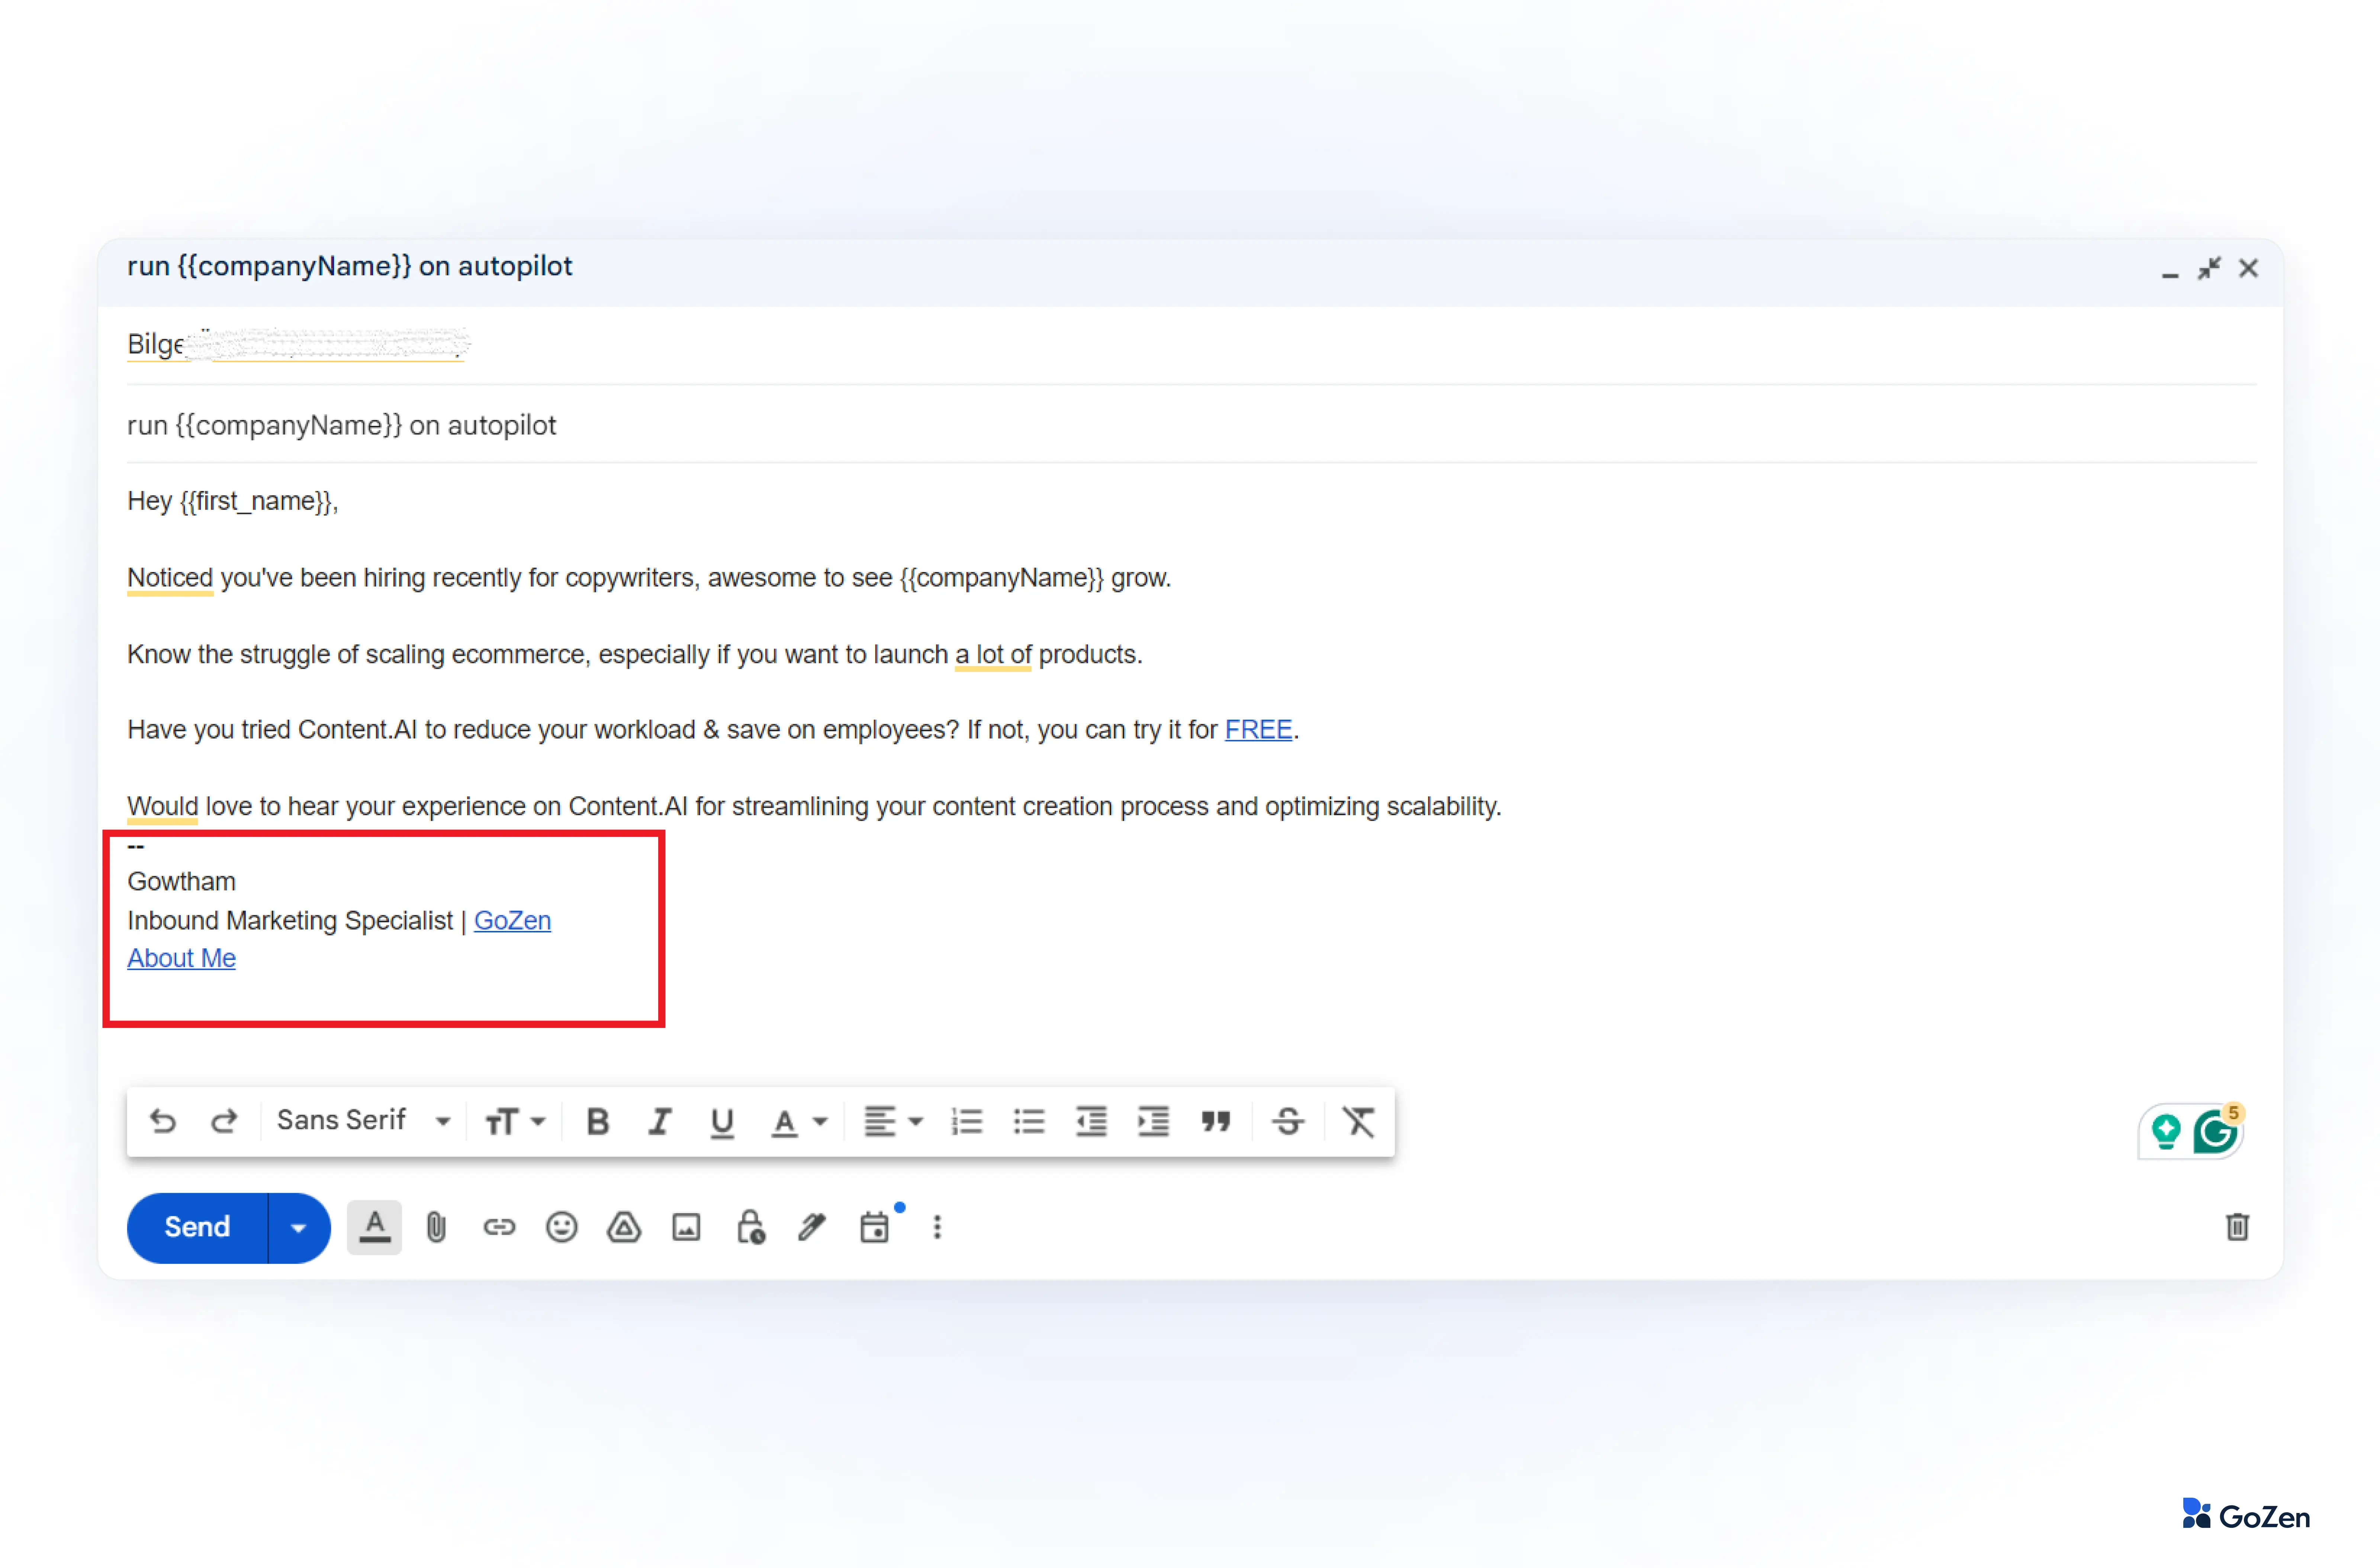Discard draft with the trash icon
The height and width of the screenshot is (1568, 2380).
coord(2237,1227)
